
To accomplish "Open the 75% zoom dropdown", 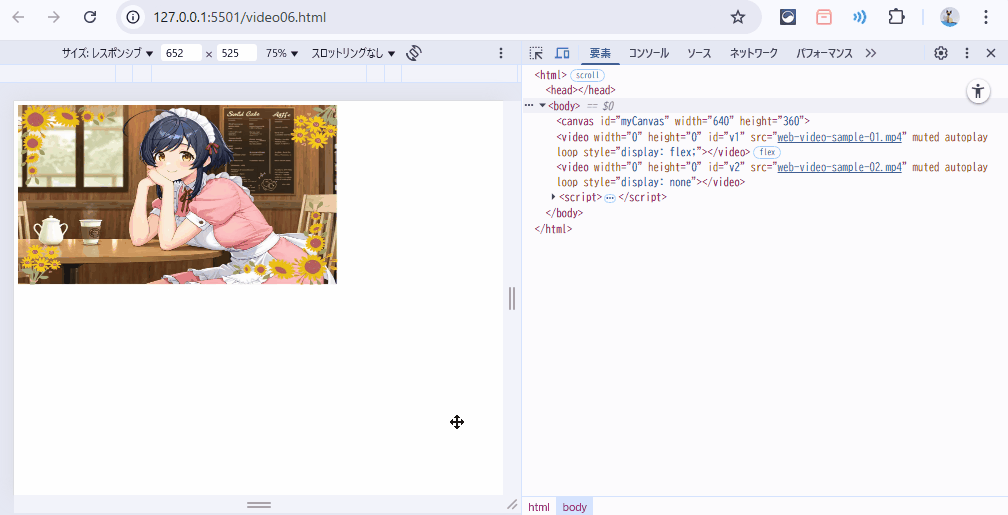I will tap(282, 53).
